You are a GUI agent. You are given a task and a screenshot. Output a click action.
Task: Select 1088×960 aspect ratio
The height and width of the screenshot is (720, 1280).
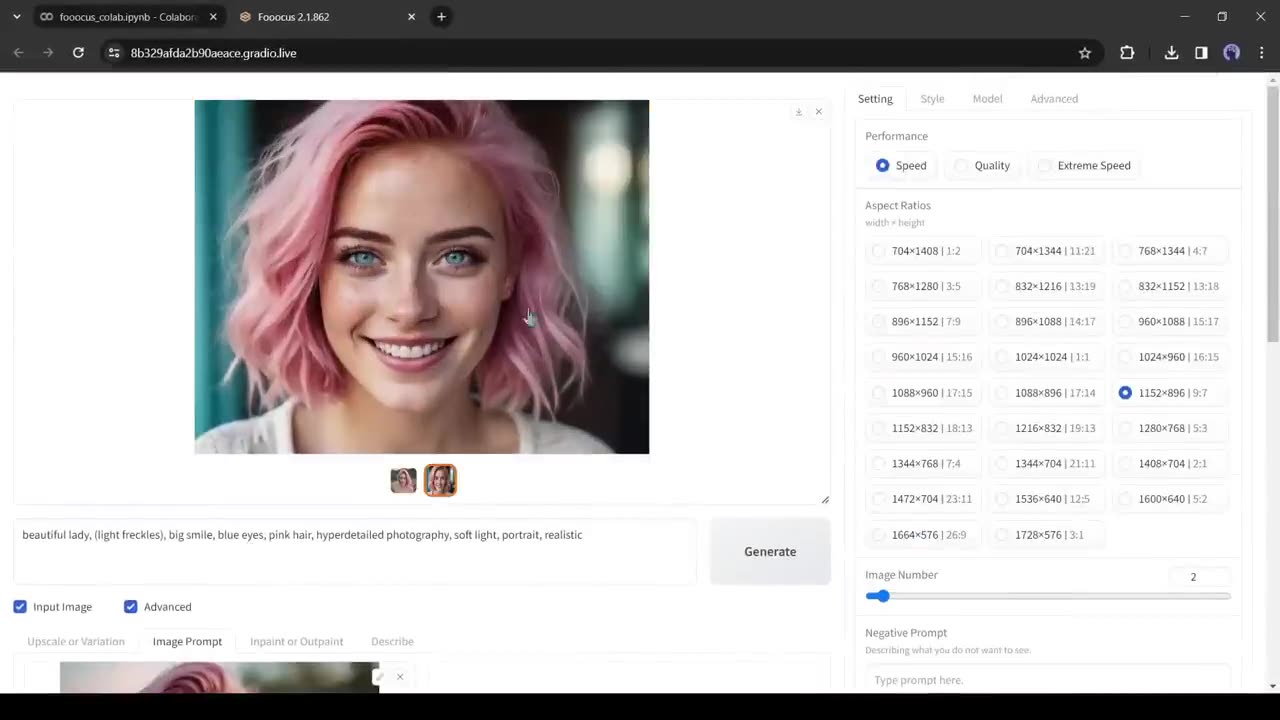click(924, 393)
